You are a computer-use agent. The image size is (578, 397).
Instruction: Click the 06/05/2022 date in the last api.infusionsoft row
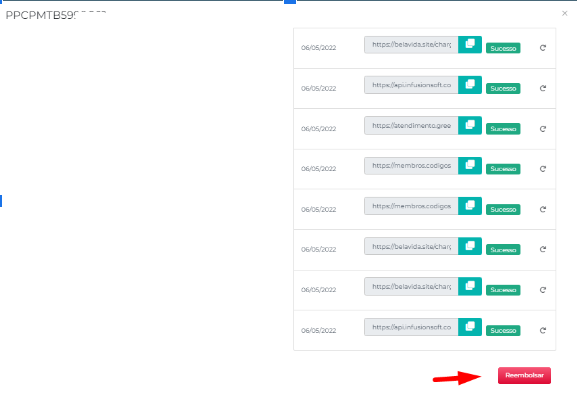(318, 331)
